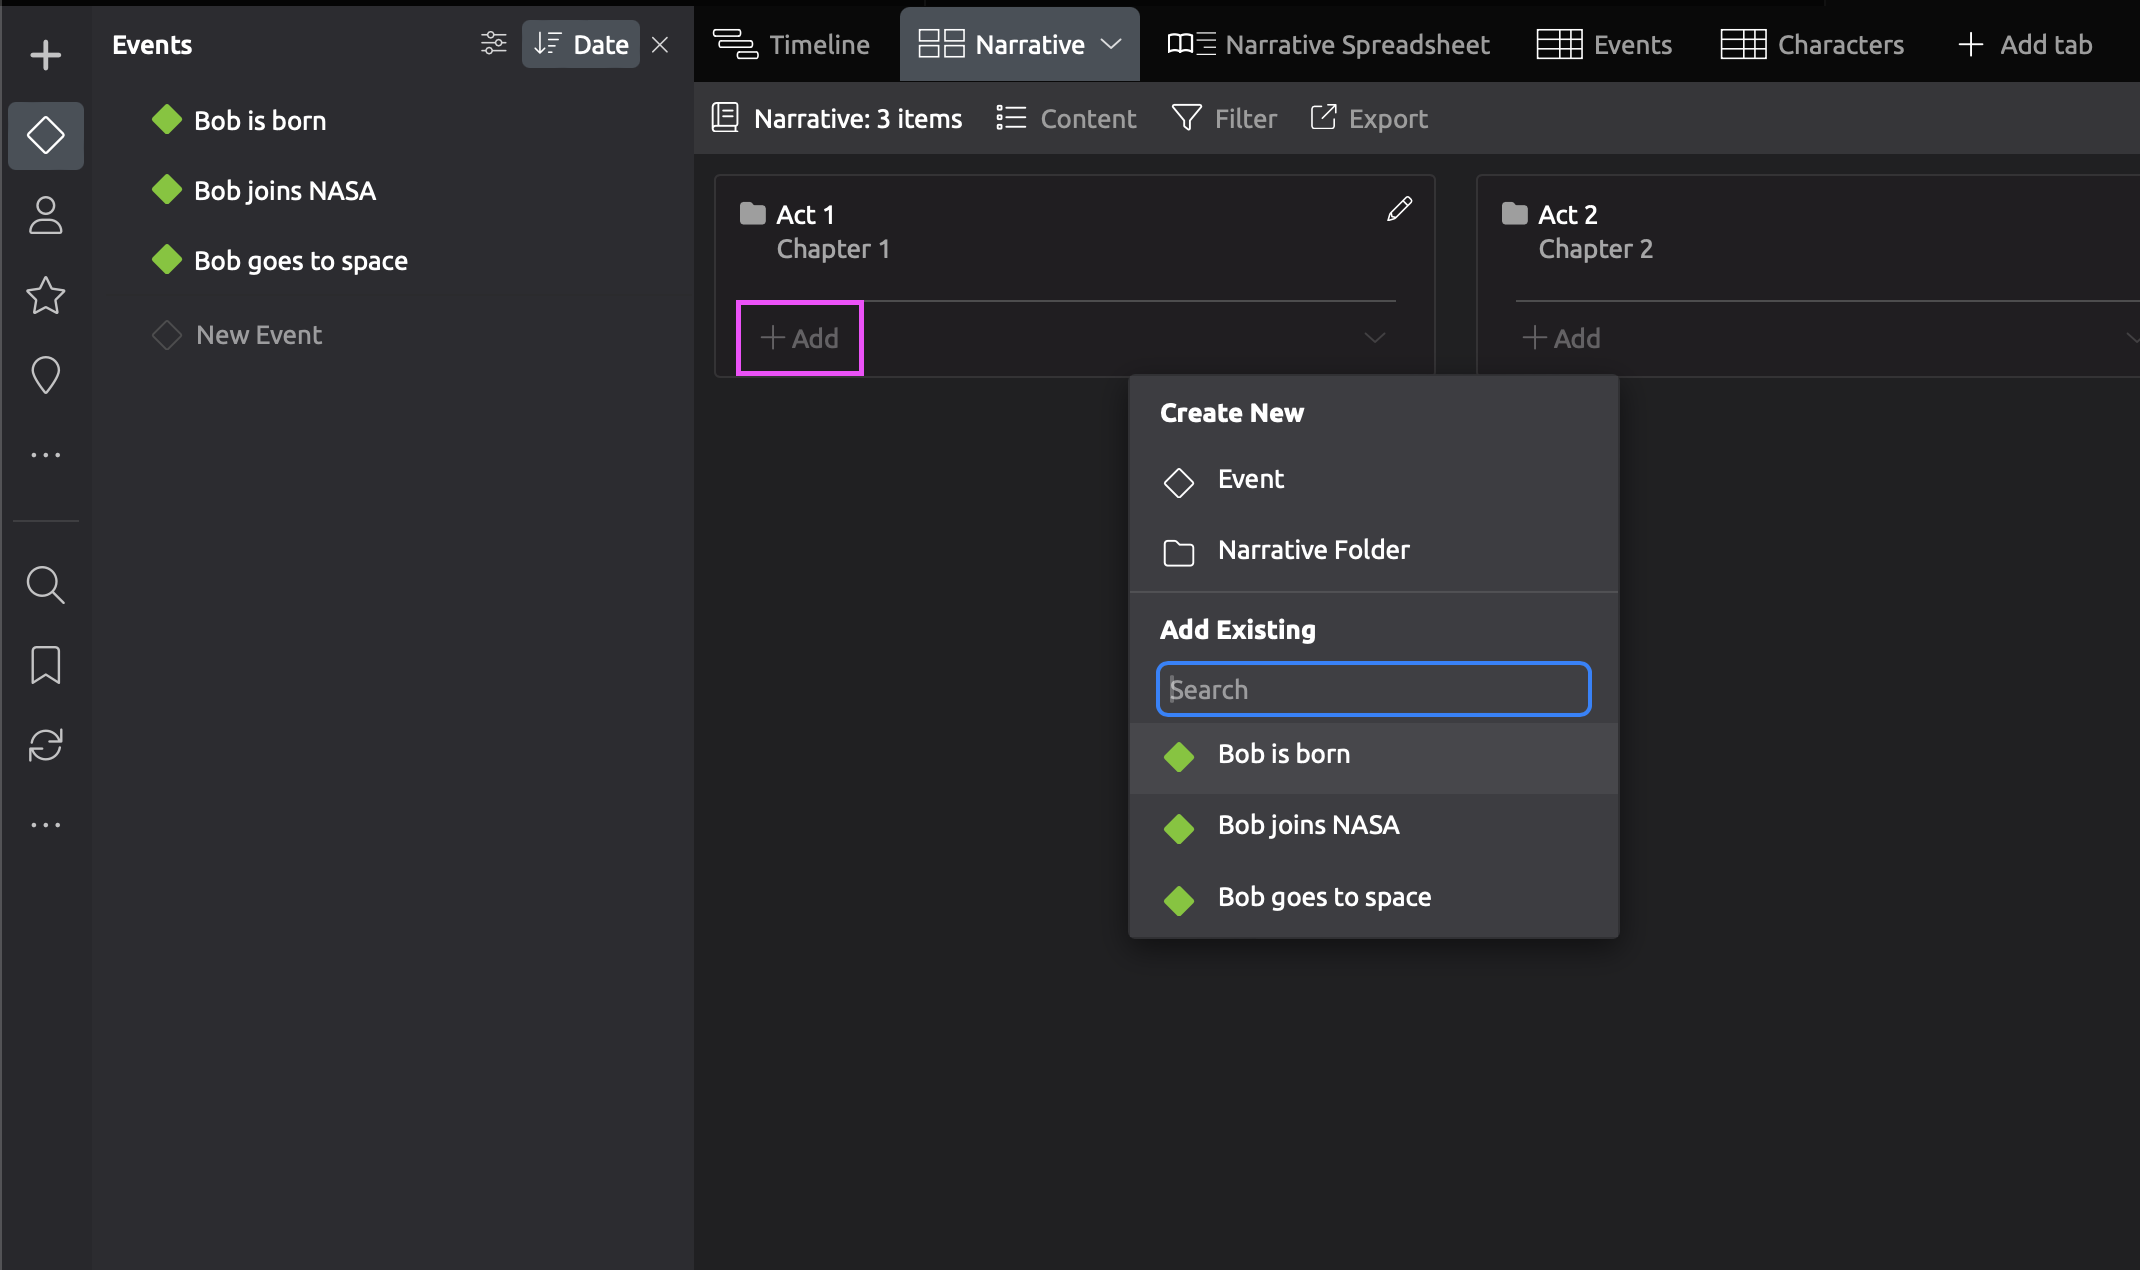Open the star icon in sidebar
The image size is (2140, 1270).
(x=45, y=295)
